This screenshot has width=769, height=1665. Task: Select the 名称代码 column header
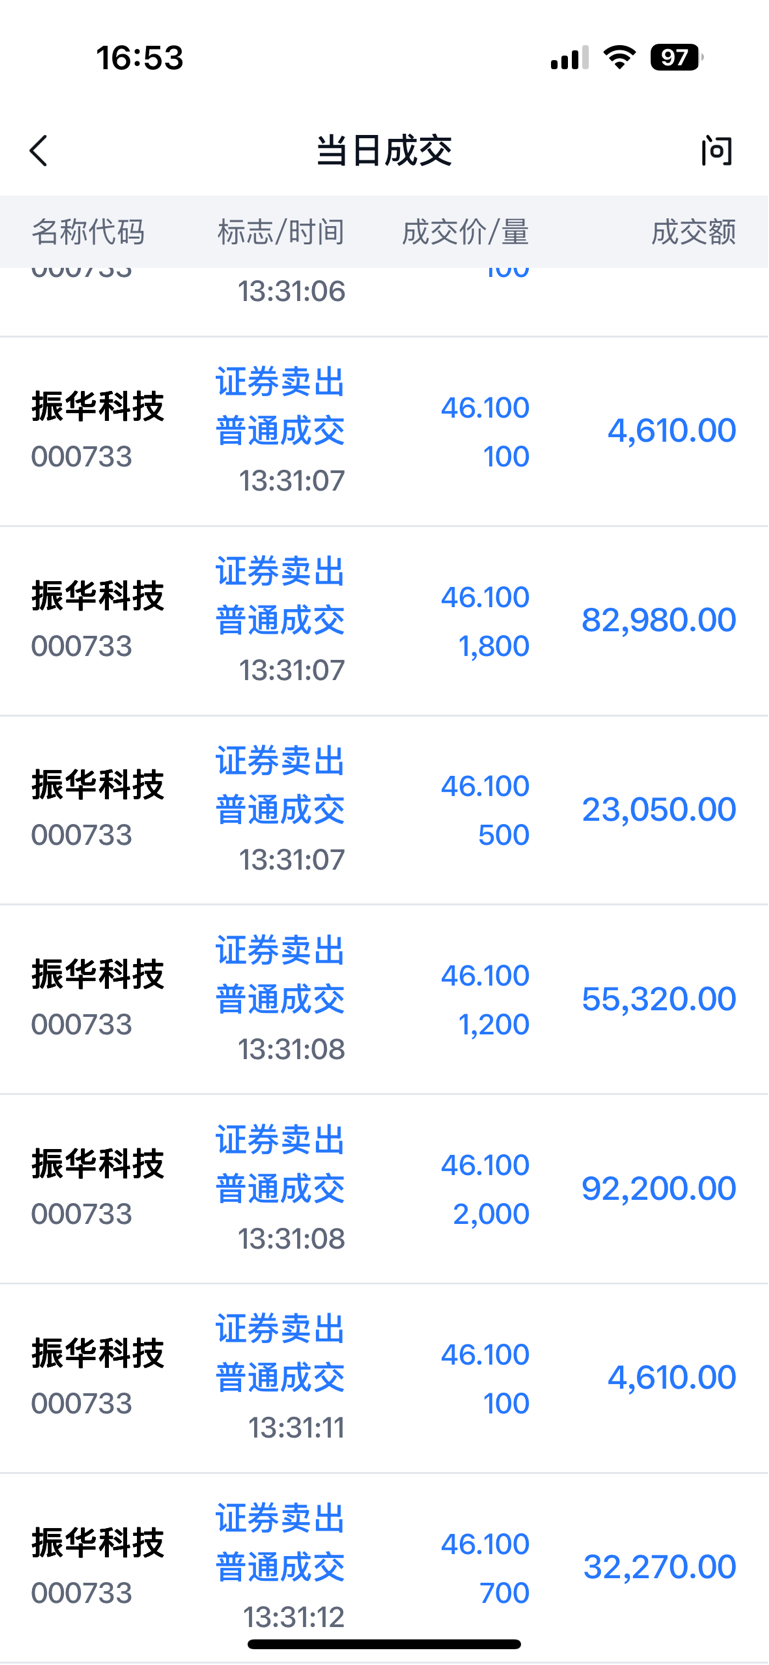(x=88, y=232)
